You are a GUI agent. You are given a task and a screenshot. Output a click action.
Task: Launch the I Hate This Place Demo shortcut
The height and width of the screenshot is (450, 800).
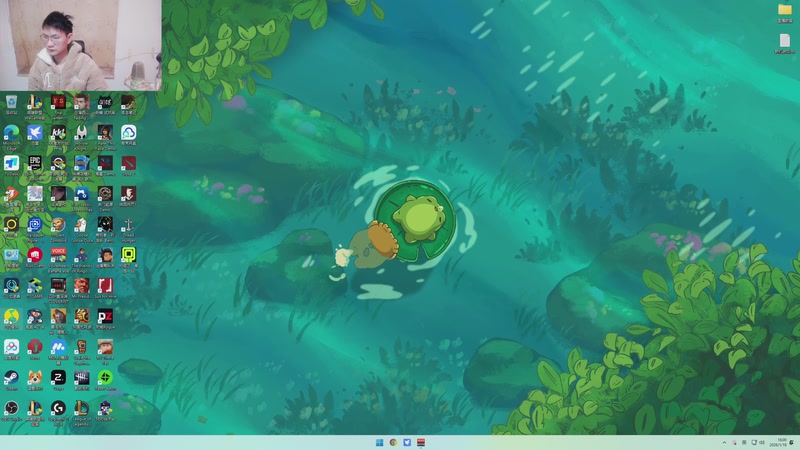[x=105, y=133]
